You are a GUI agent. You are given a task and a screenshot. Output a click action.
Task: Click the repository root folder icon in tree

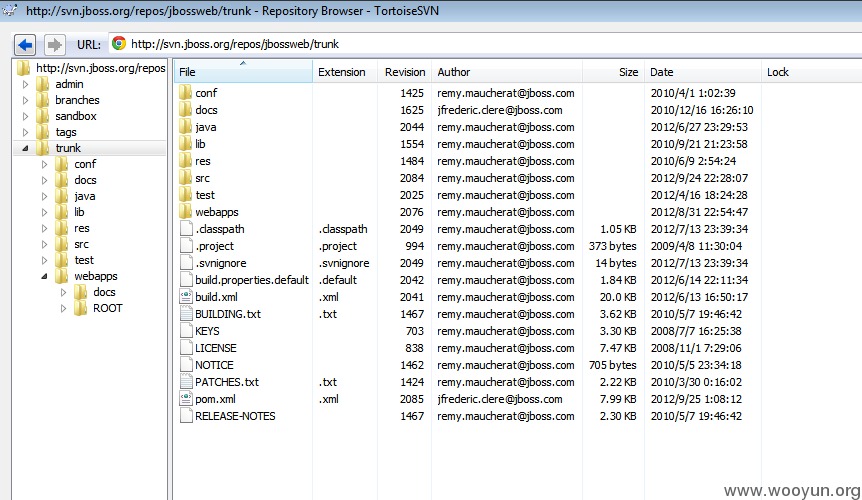tap(24, 68)
